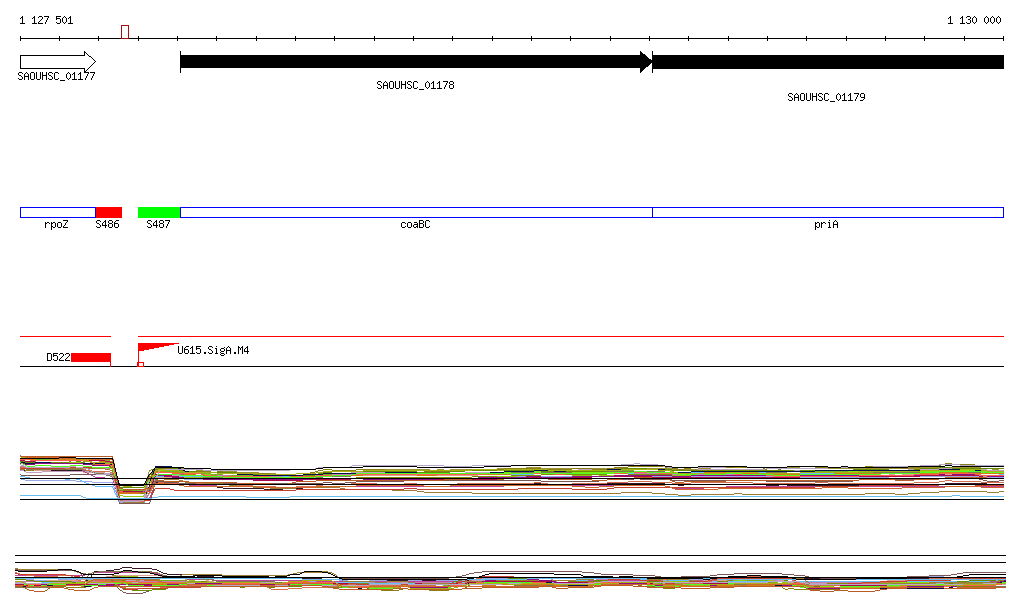
Task: Select the red S486 segment
Action: click(x=108, y=212)
